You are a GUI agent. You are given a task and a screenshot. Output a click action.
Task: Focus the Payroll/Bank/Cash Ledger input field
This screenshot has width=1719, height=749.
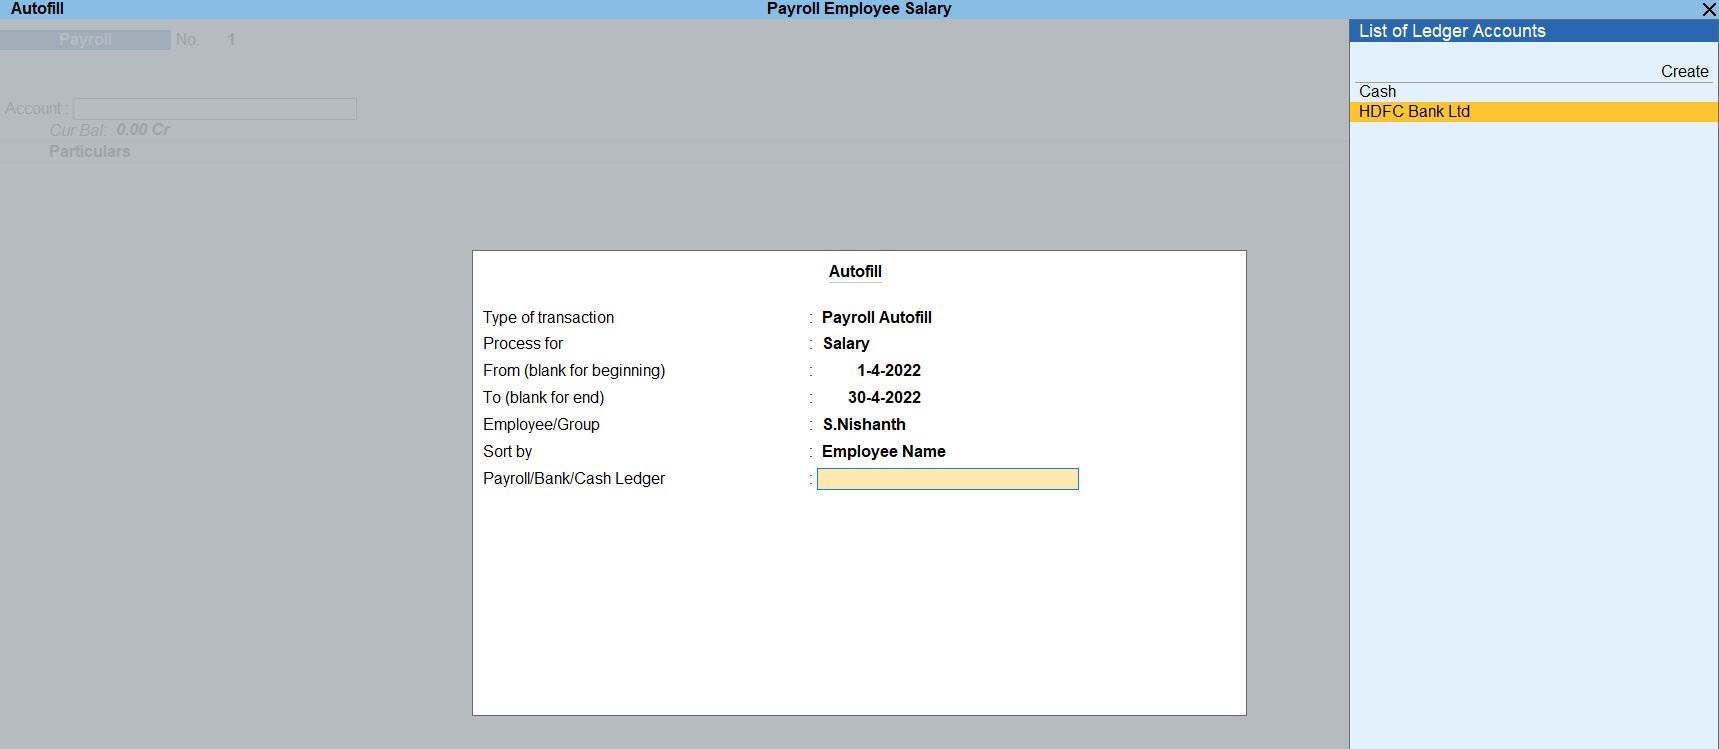(947, 479)
